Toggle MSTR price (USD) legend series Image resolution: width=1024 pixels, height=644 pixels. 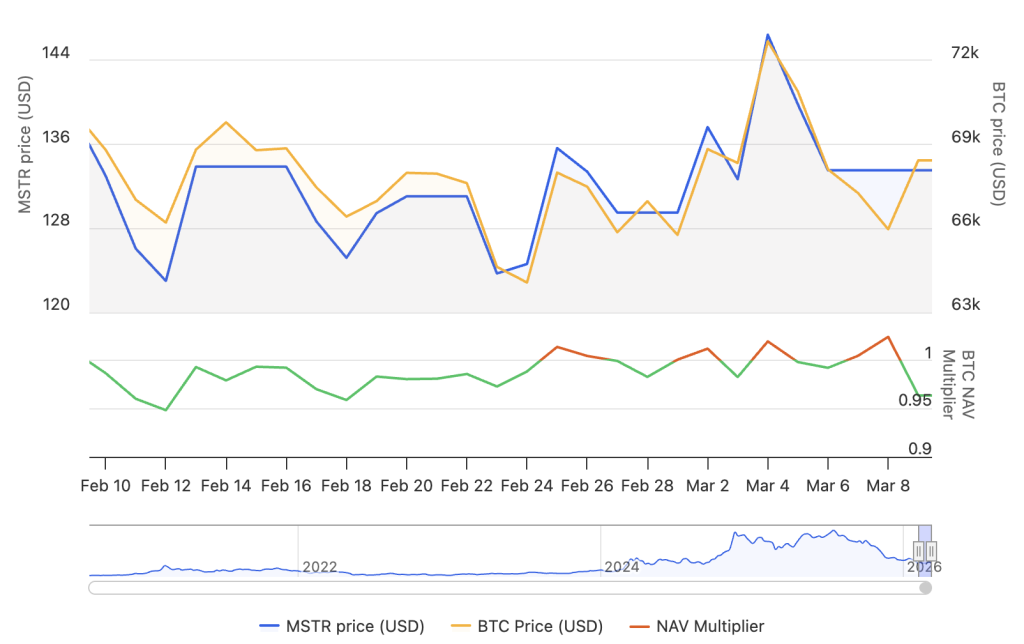[x=355, y=626]
